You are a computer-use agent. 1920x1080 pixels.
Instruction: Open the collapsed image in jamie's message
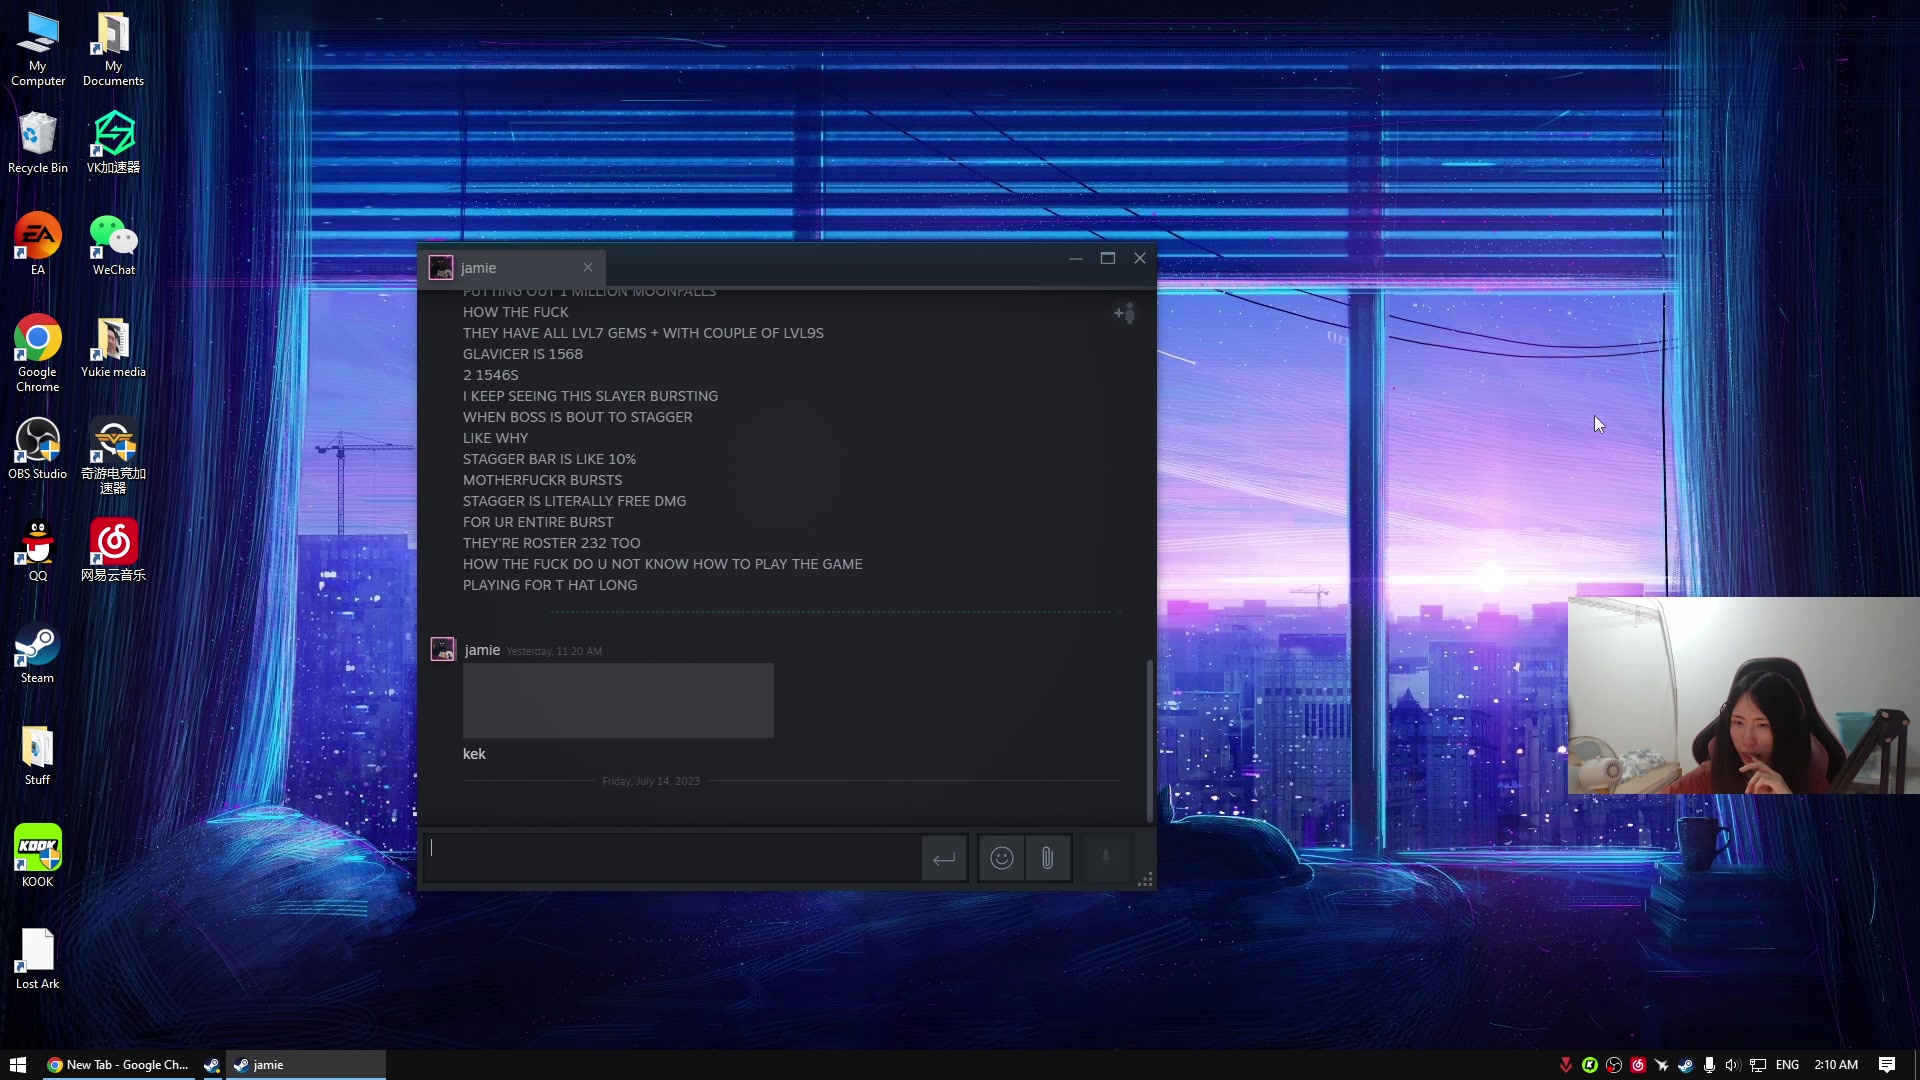tap(618, 700)
